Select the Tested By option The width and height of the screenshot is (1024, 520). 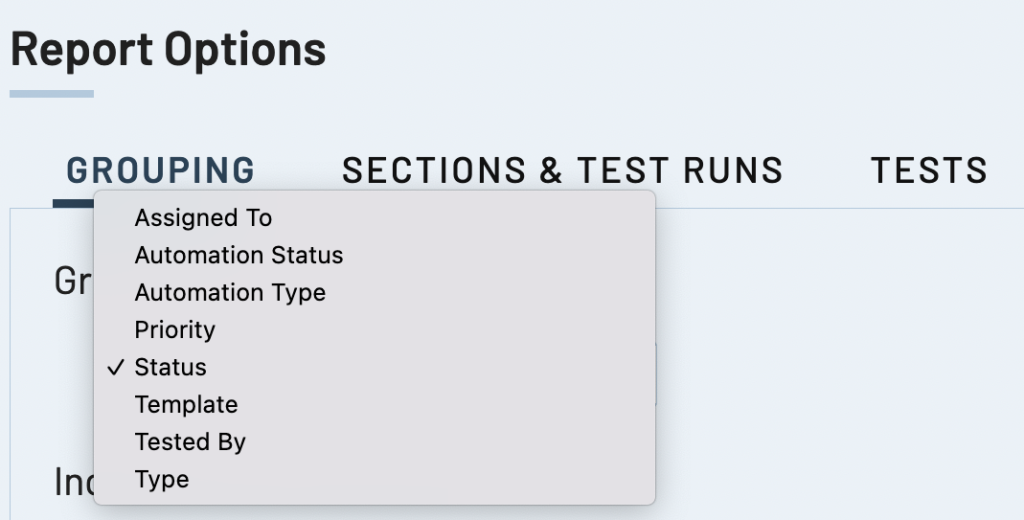pos(190,442)
